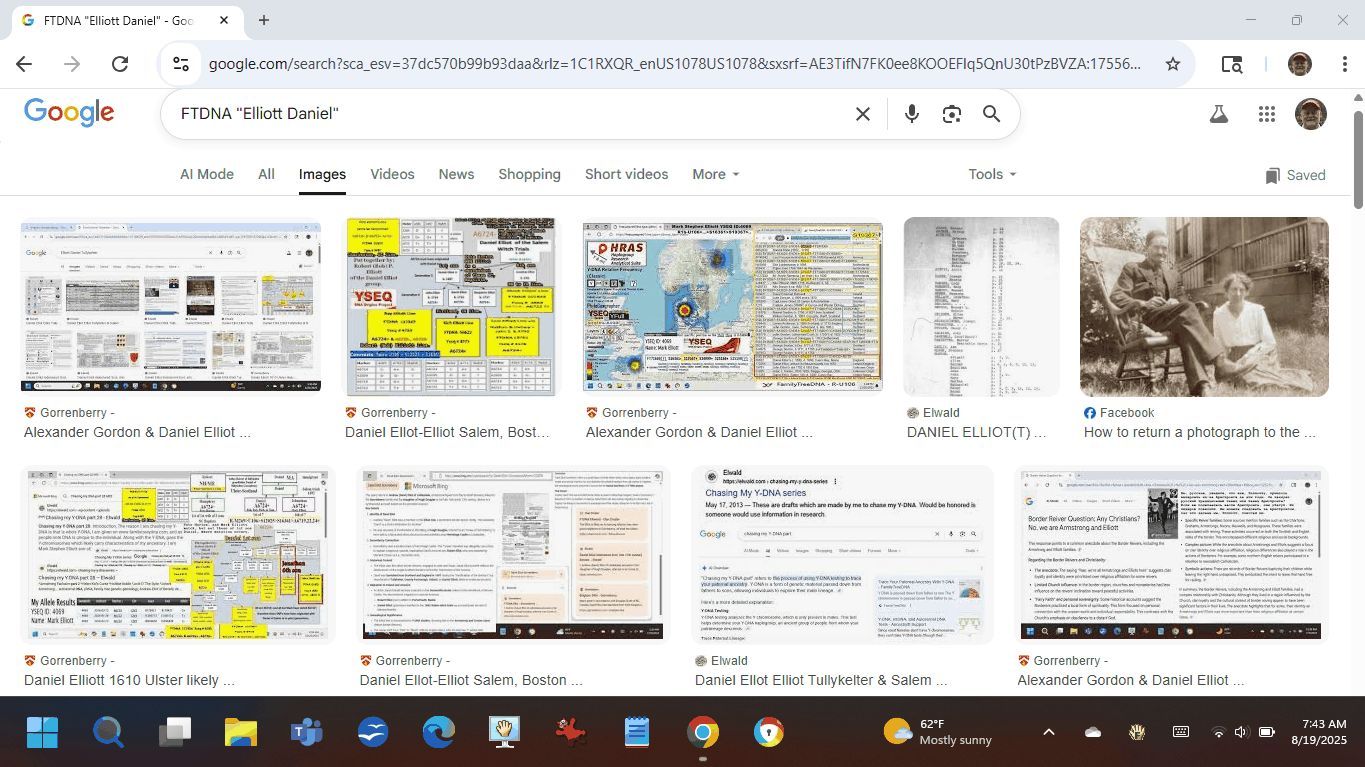The image size is (1365, 767).
Task: Reload the current page
Action: [120, 64]
